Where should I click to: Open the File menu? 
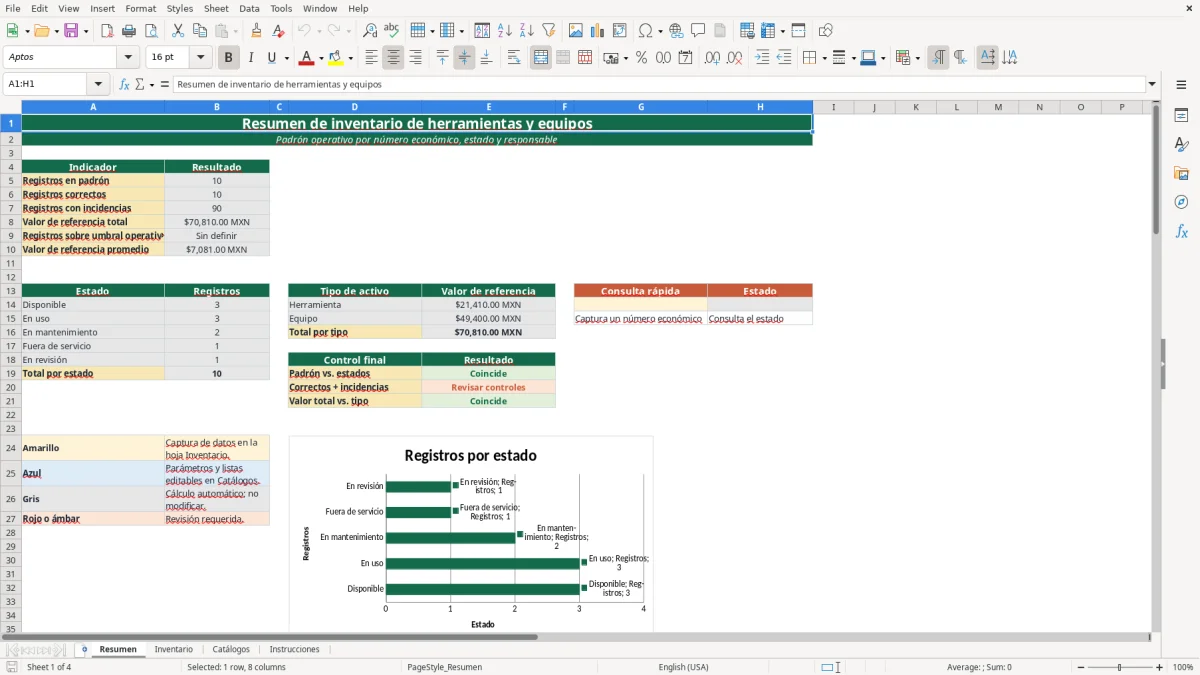tap(13, 8)
